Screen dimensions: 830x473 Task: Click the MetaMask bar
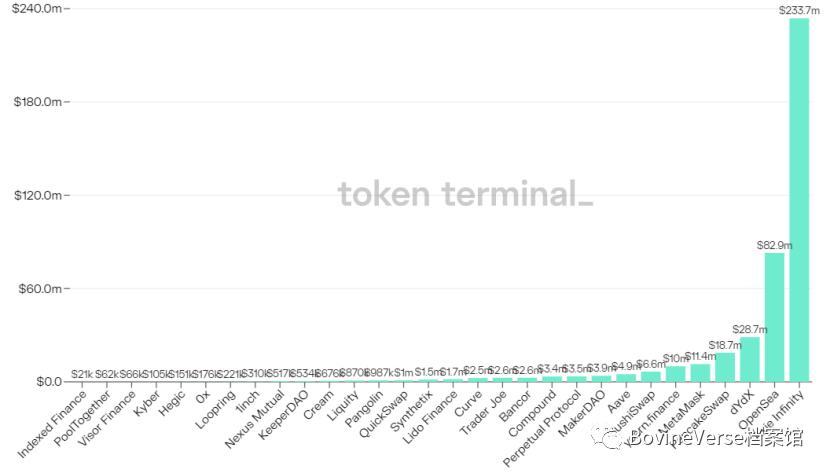click(700, 372)
